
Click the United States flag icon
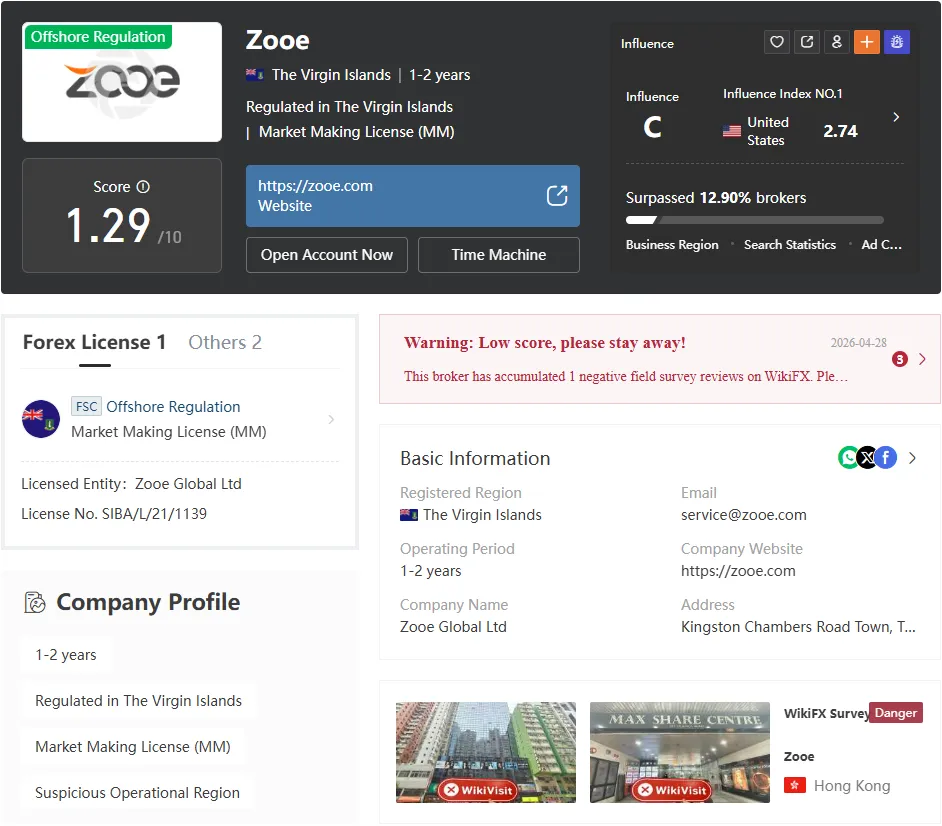[732, 131]
